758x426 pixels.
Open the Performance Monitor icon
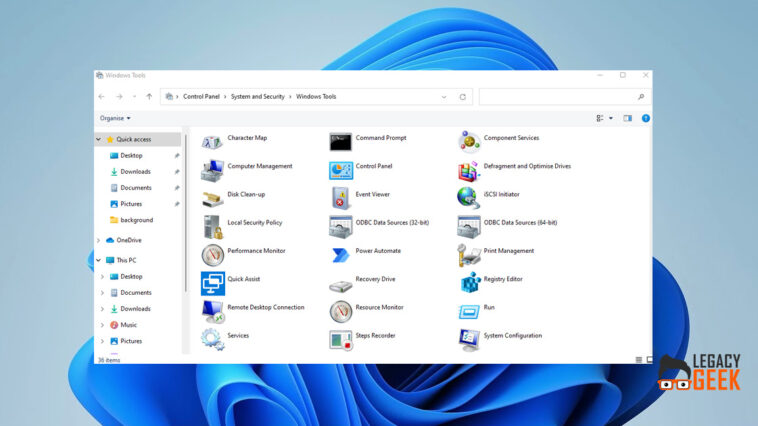[212, 255]
